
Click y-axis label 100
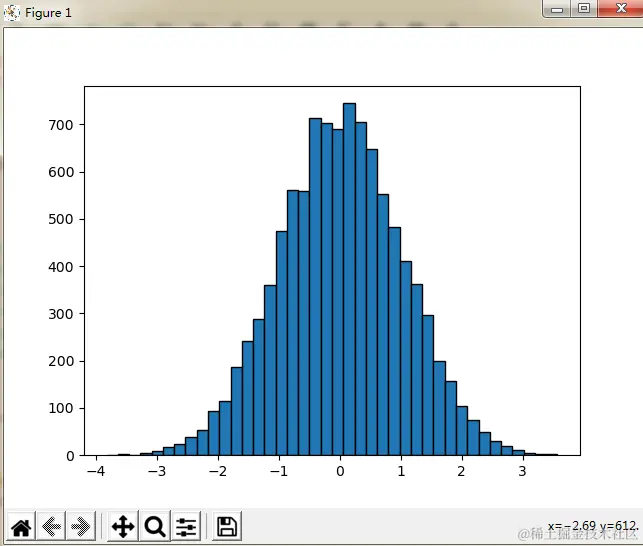point(61,409)
